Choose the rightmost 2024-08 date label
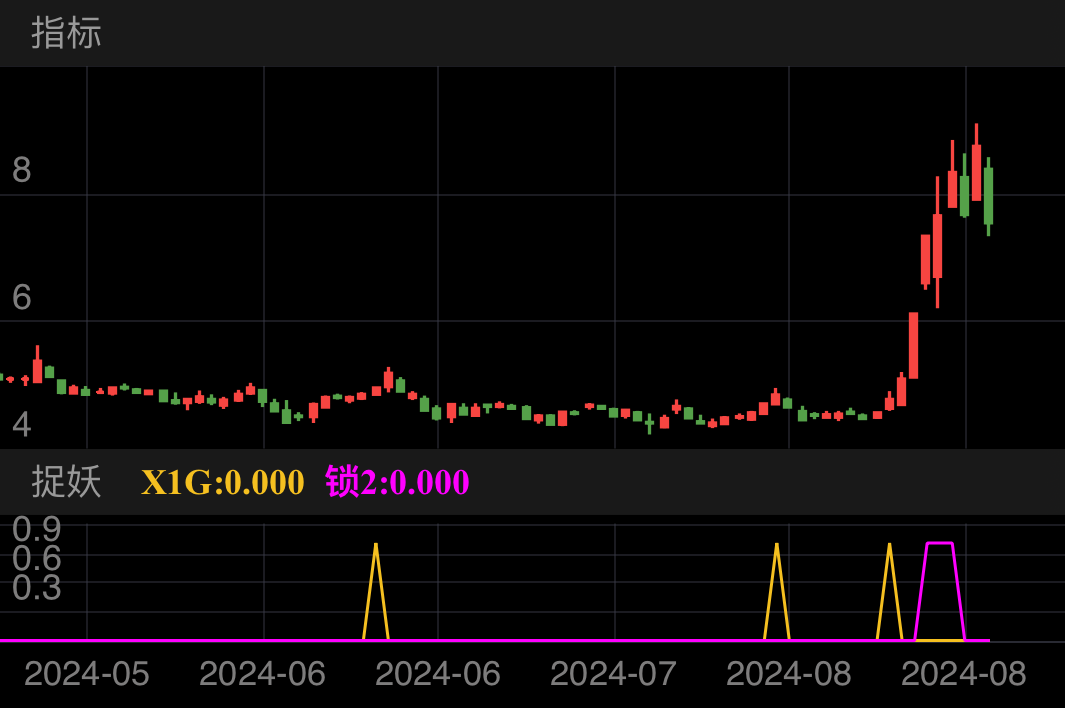This screenshot has width=1065, height=708. (x=963, y=674)
